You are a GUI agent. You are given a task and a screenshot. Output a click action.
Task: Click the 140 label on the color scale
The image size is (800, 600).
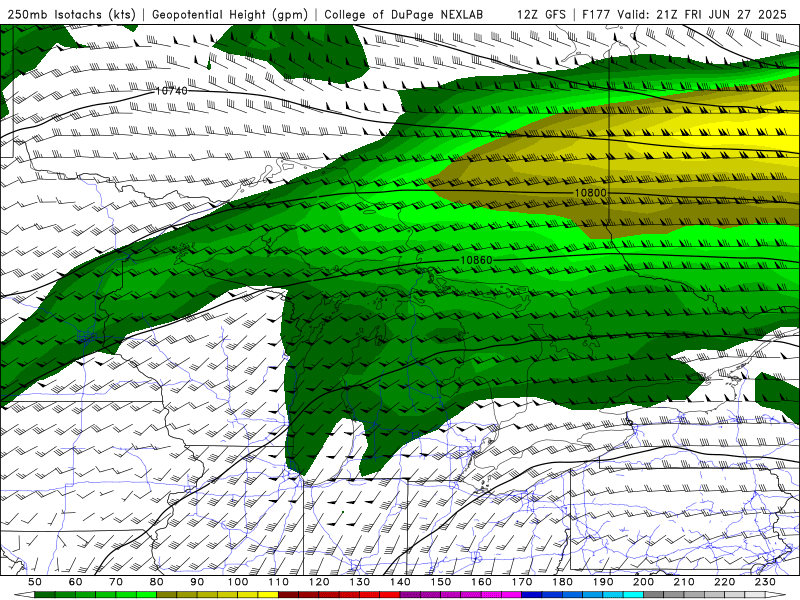tap(400, 582)
